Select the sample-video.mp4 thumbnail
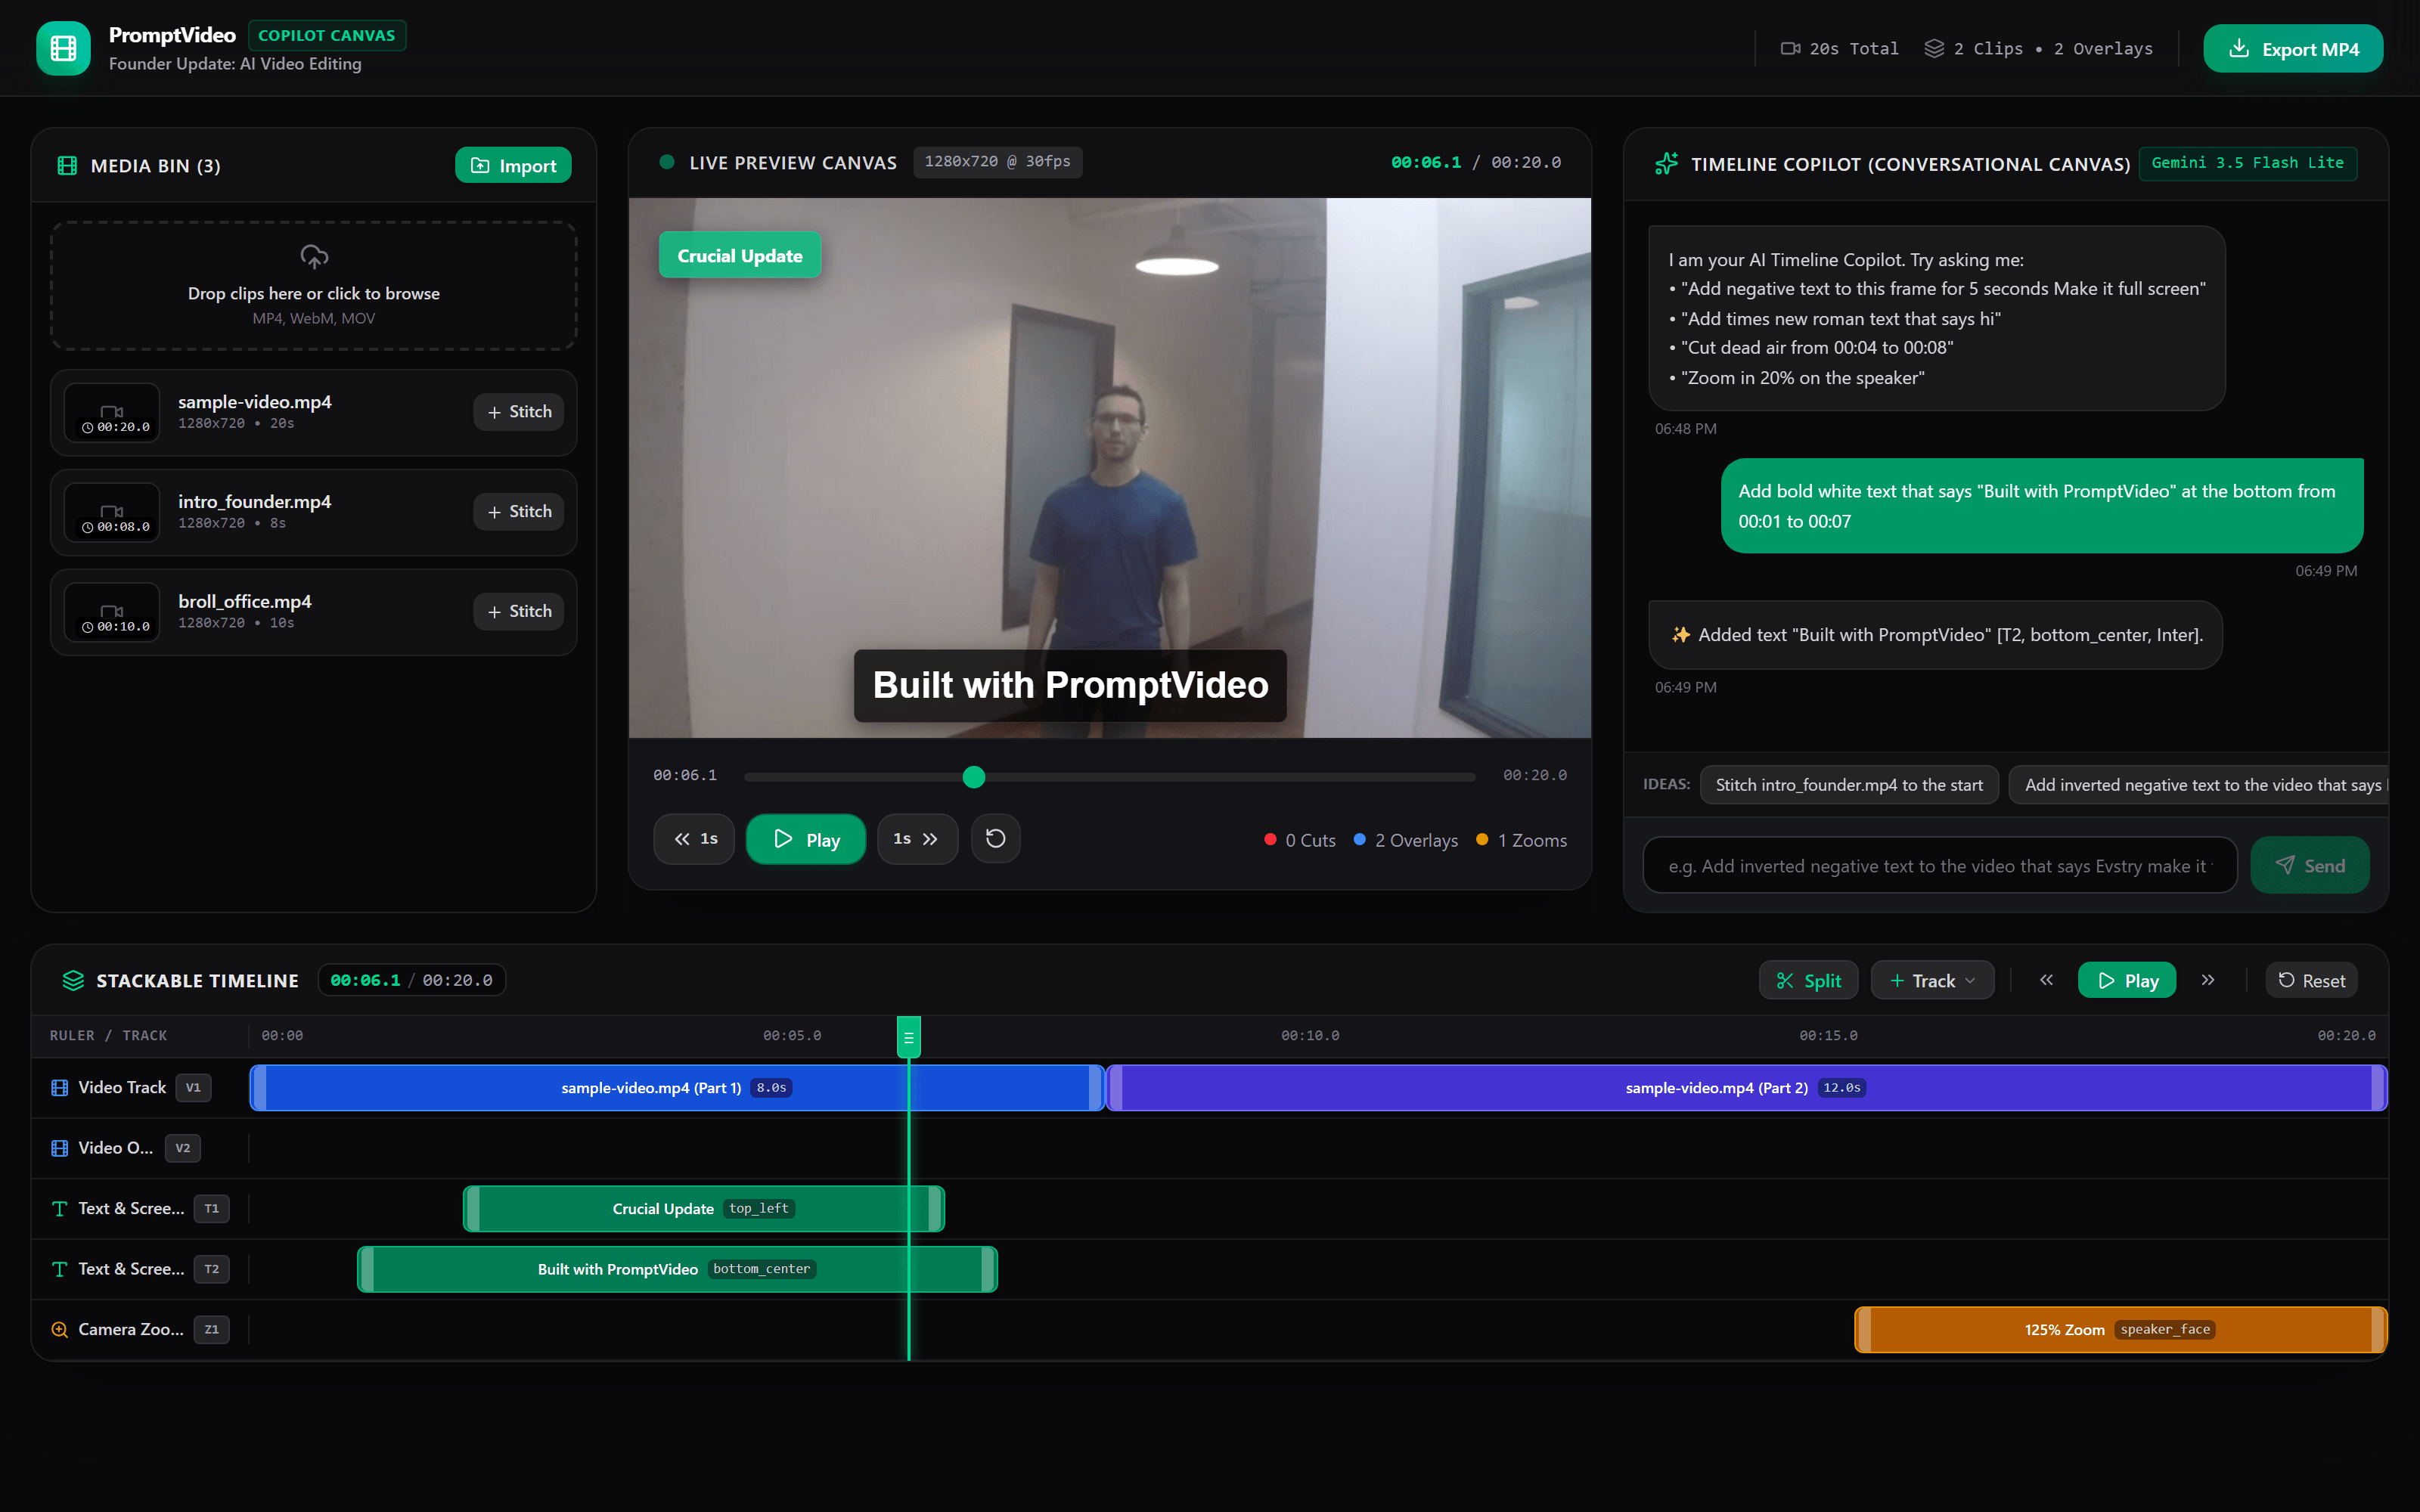The height and width of the screenshot is (1512, 2420). coord(112,412)
